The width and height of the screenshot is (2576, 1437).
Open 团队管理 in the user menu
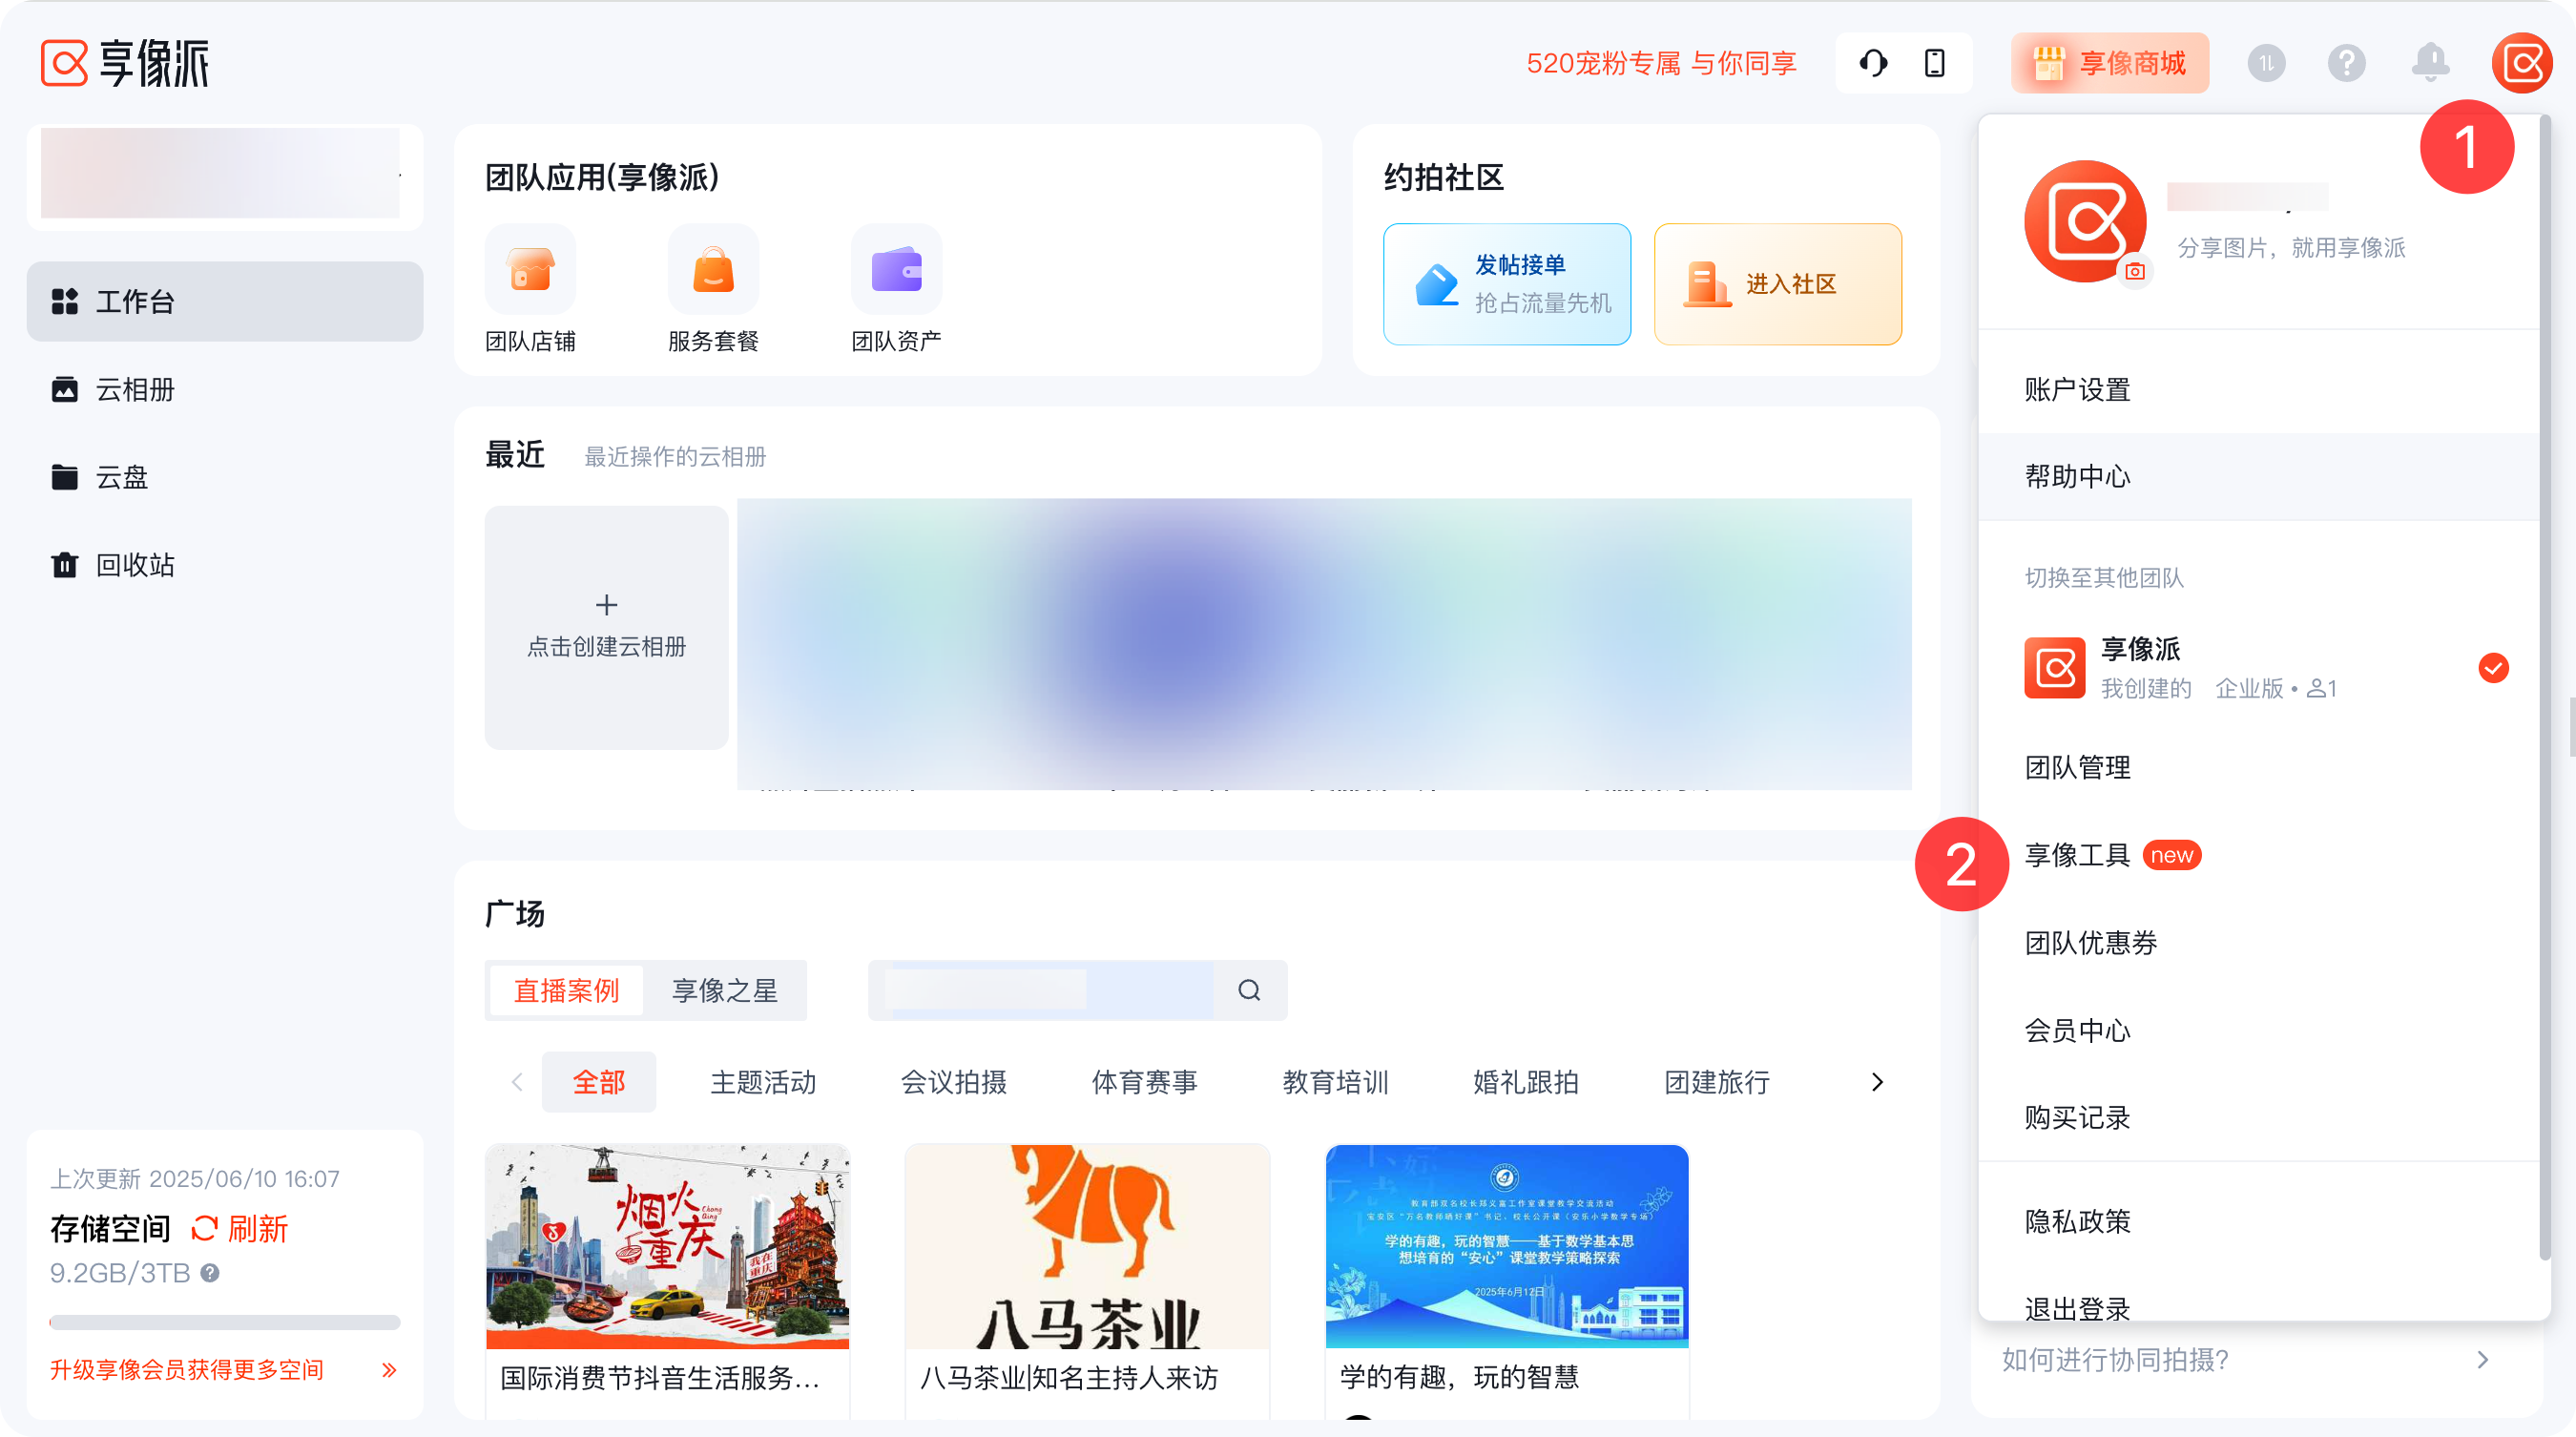tap(2258, 767)
